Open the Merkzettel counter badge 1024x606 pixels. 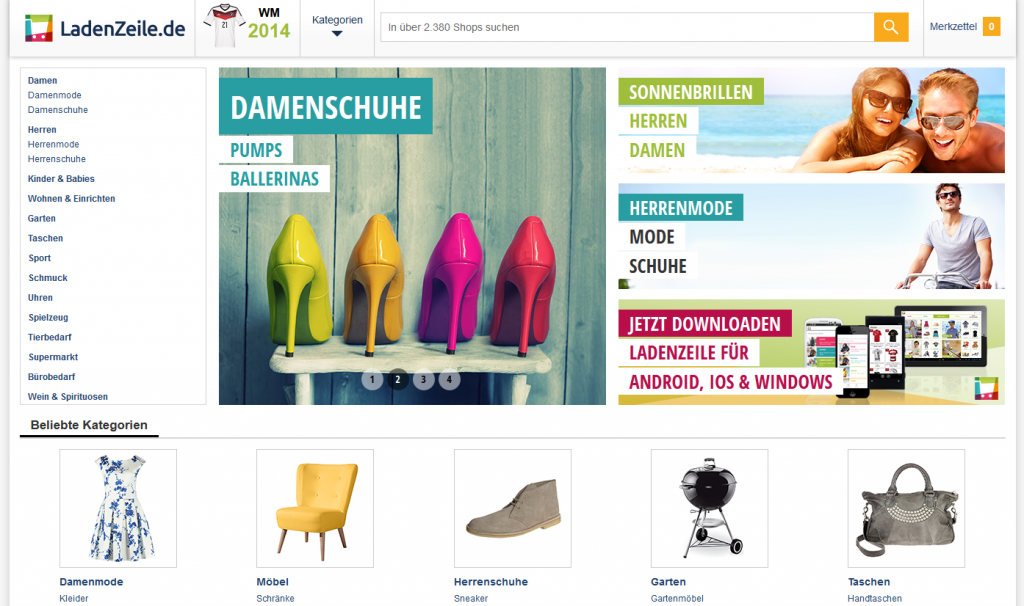click(x=991, y=26)
